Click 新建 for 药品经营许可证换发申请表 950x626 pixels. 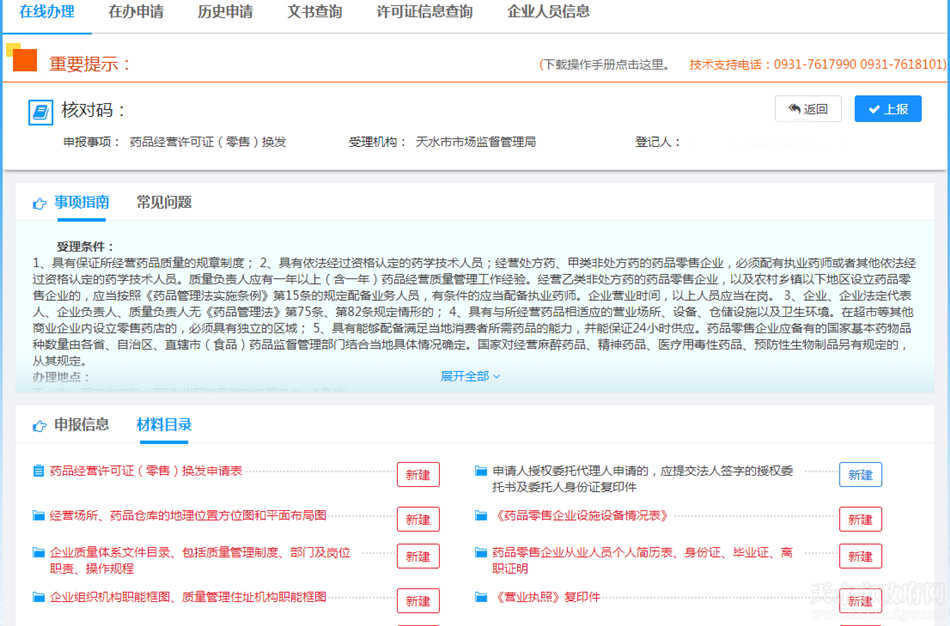(x=418, y=475)
